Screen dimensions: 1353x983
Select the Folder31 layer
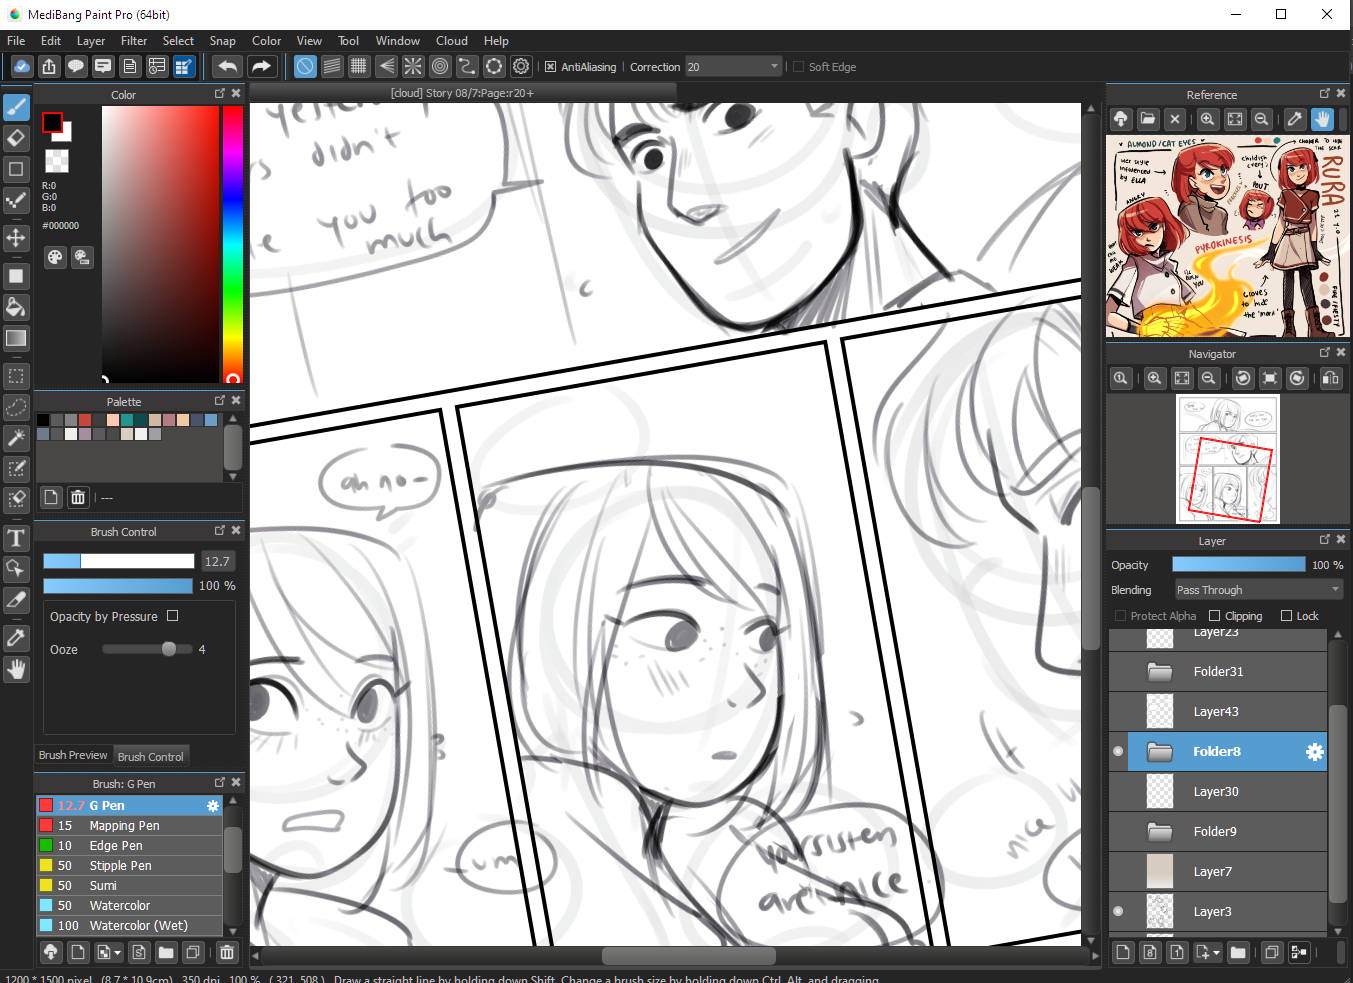click(x=1218, y=672)
